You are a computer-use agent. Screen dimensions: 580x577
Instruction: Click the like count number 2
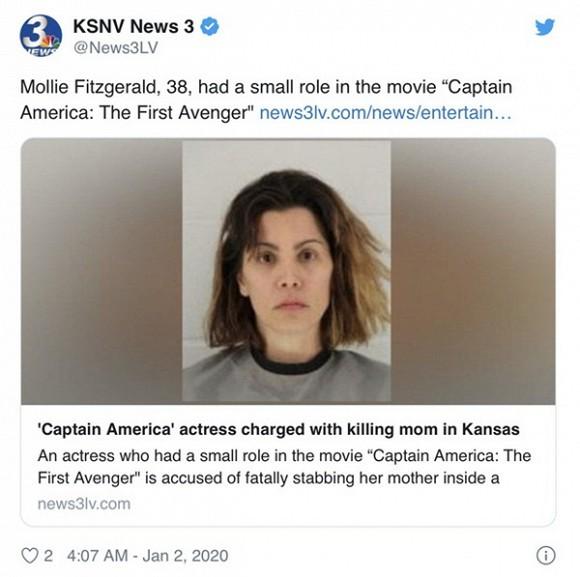[48, 556]
